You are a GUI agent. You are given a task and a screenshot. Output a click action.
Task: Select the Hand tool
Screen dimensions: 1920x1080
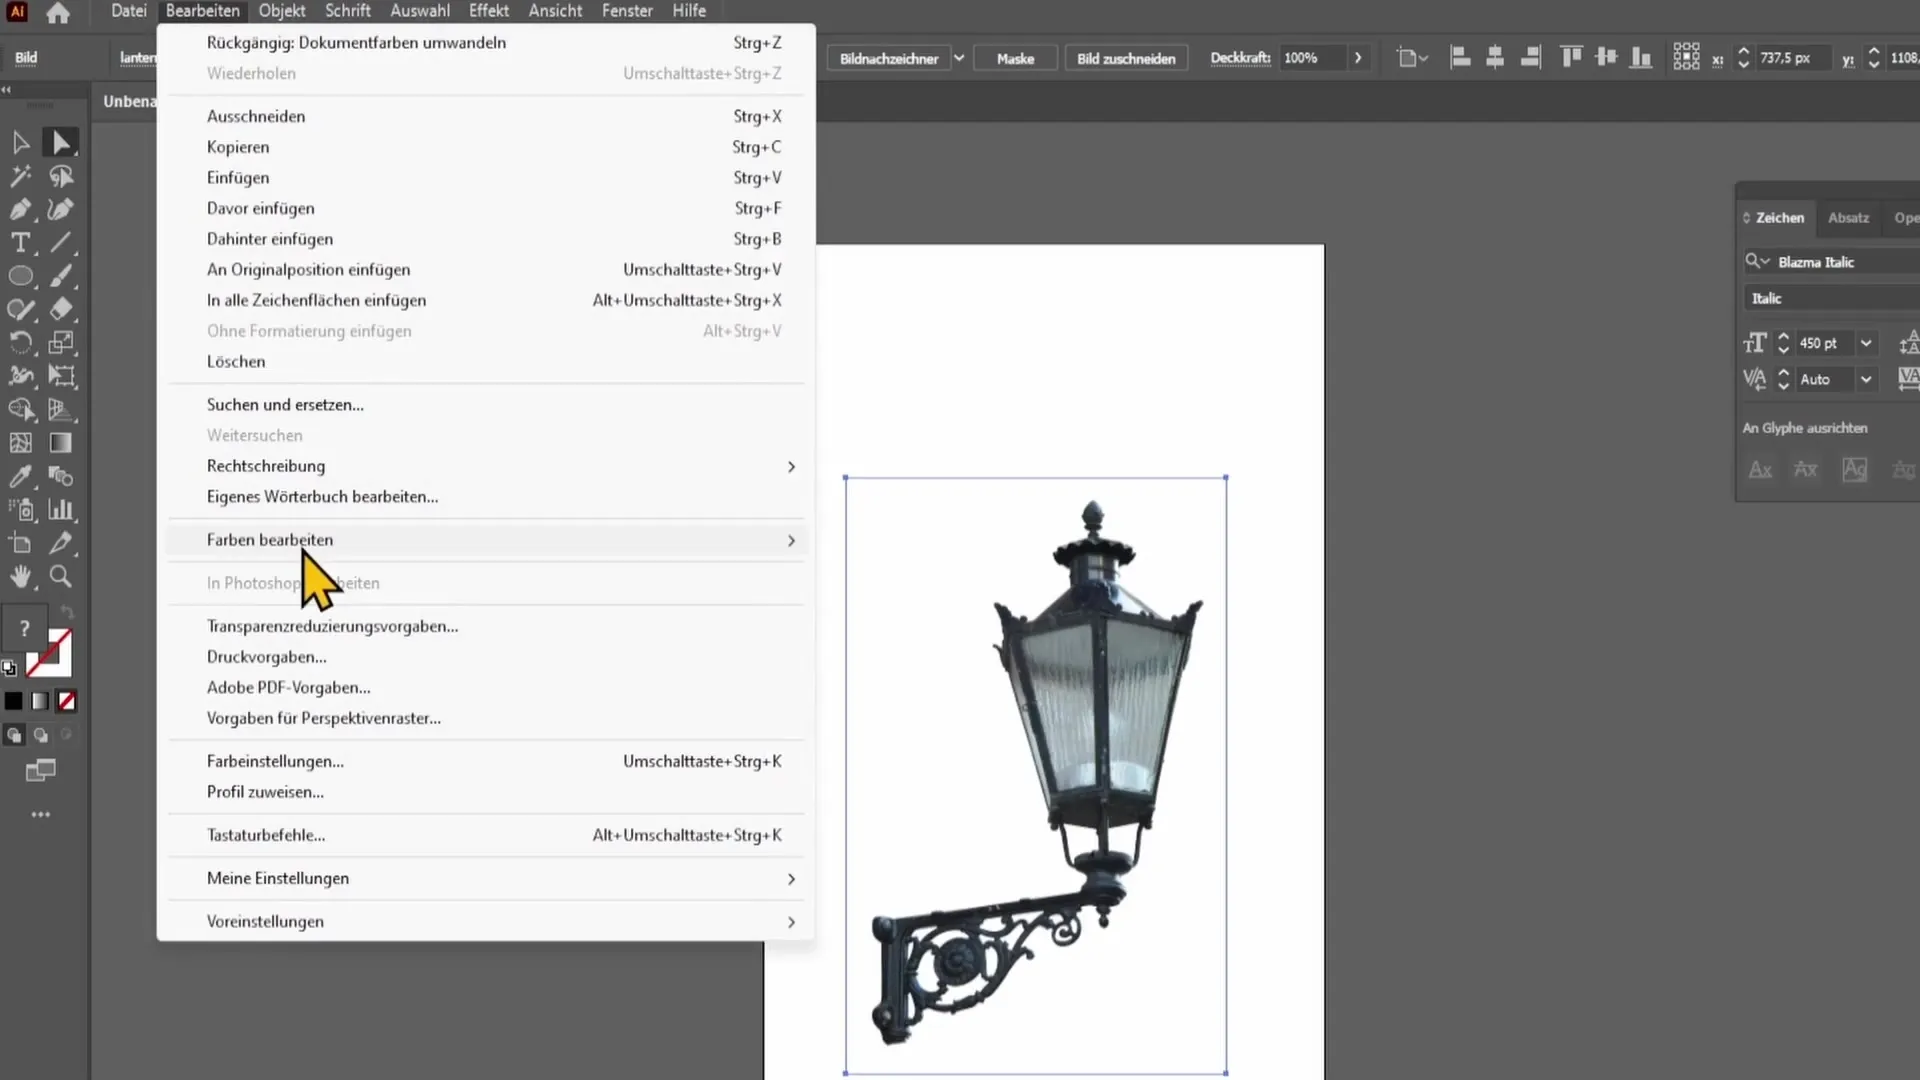pyautogui.click(x=20, y=577)
